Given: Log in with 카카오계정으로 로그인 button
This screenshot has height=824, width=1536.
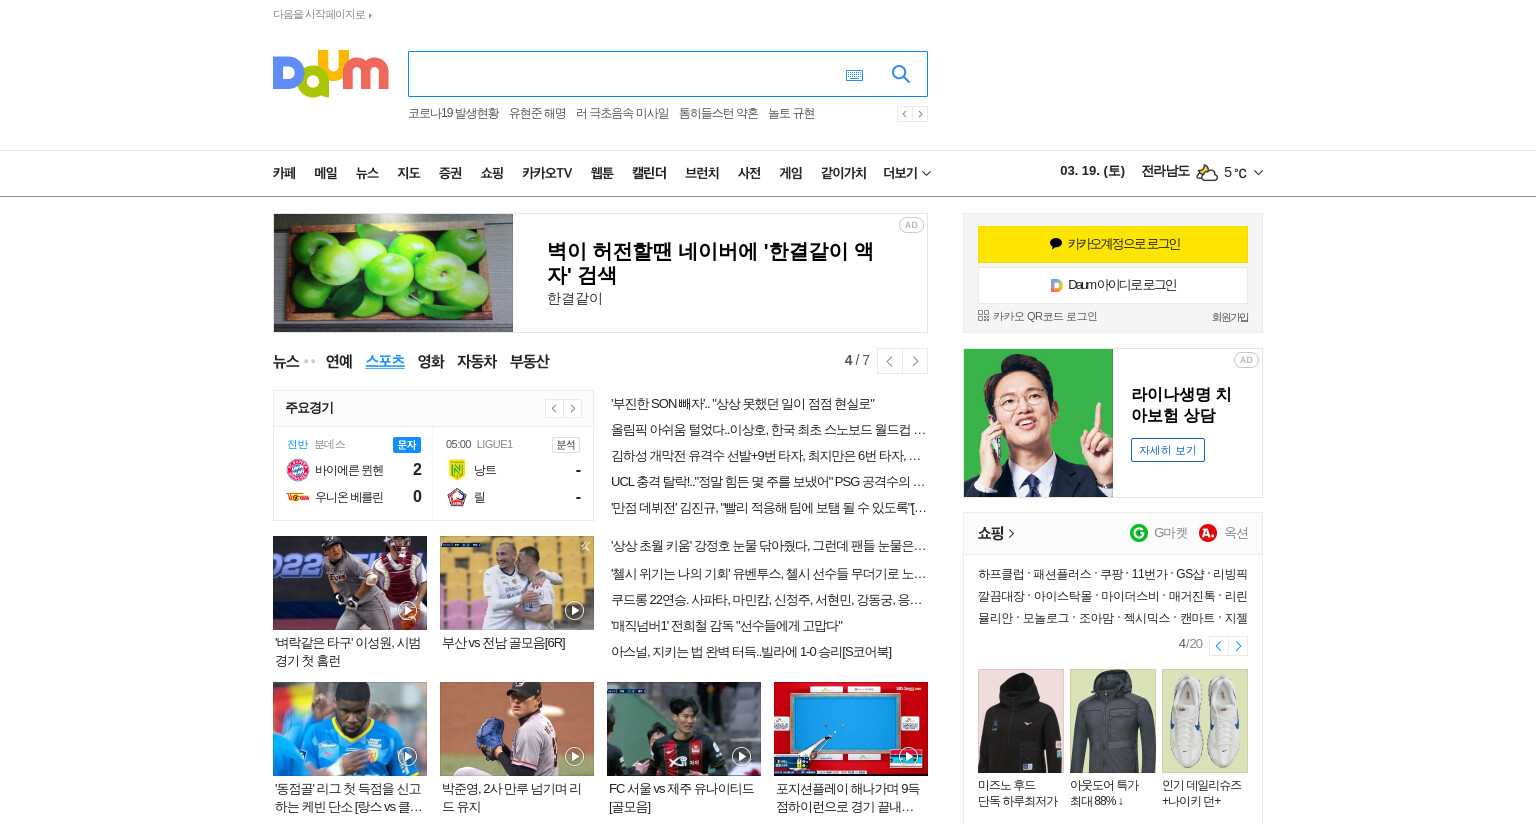Looking at the screenshot, I should click(x=1113, y=244).
